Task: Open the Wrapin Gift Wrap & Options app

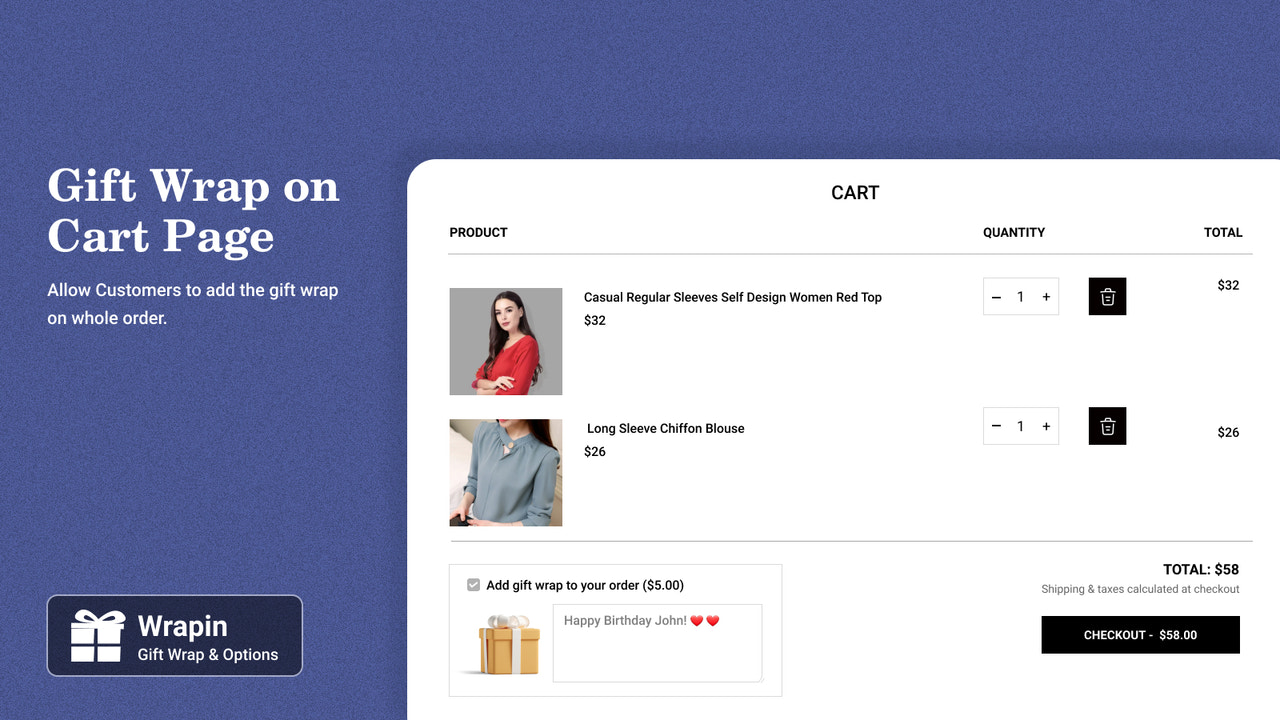Action: click(174, 635)
